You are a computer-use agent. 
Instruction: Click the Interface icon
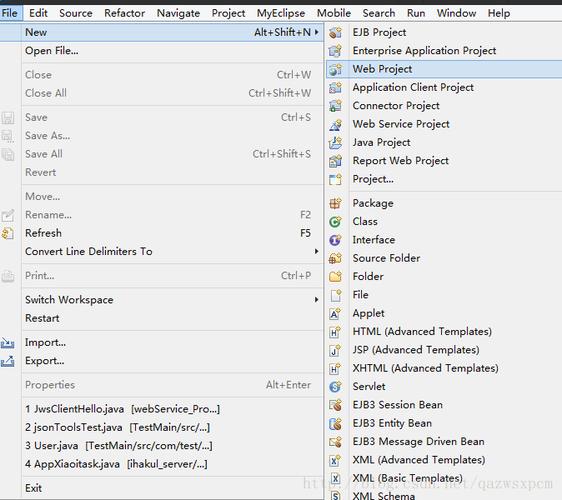(335, 240)
